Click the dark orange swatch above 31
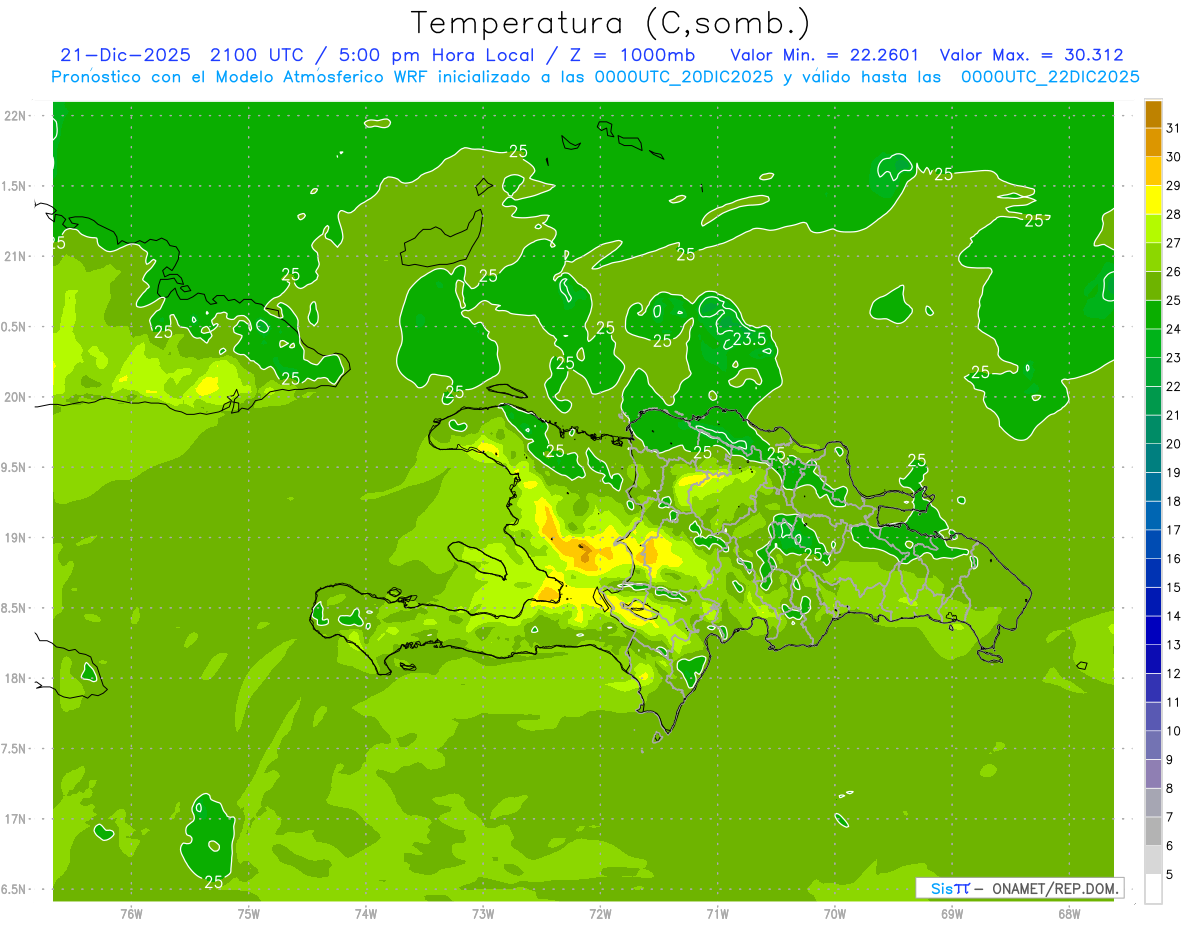The image size is (1200, 927). 1153,114
